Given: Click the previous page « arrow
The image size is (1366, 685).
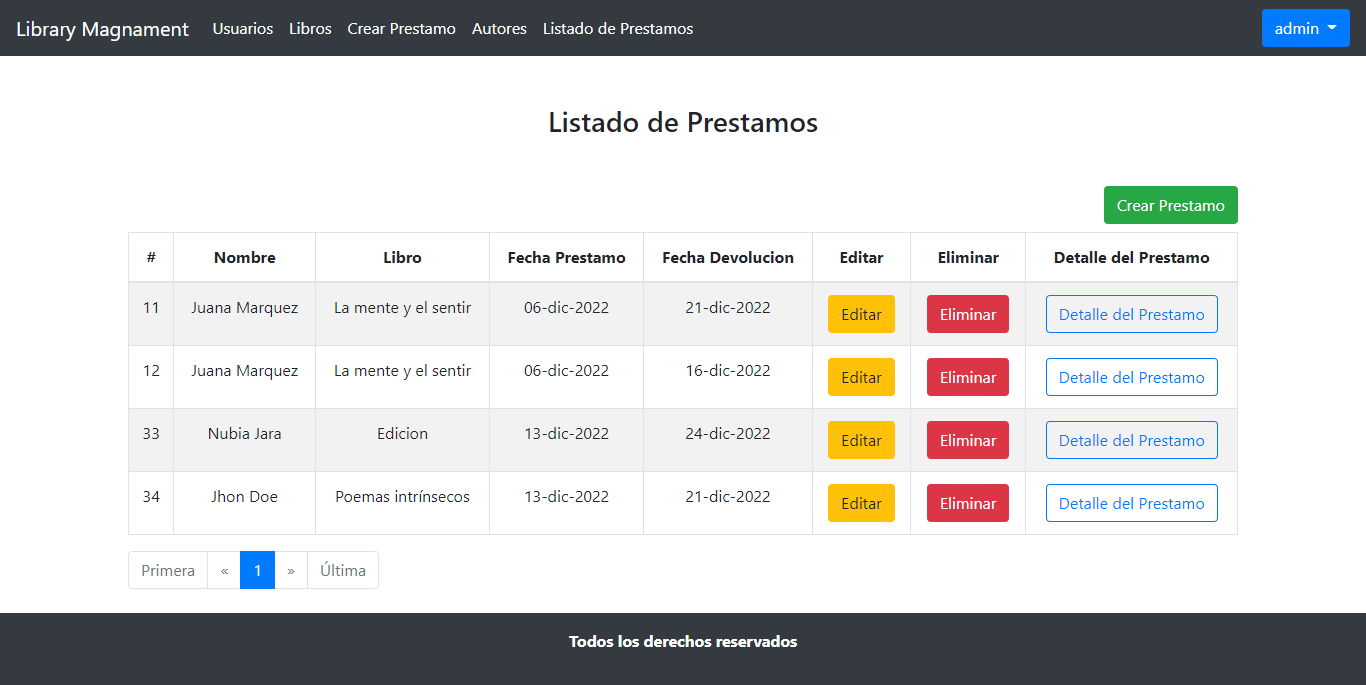Looking at the screenshot, I should 224,570.
